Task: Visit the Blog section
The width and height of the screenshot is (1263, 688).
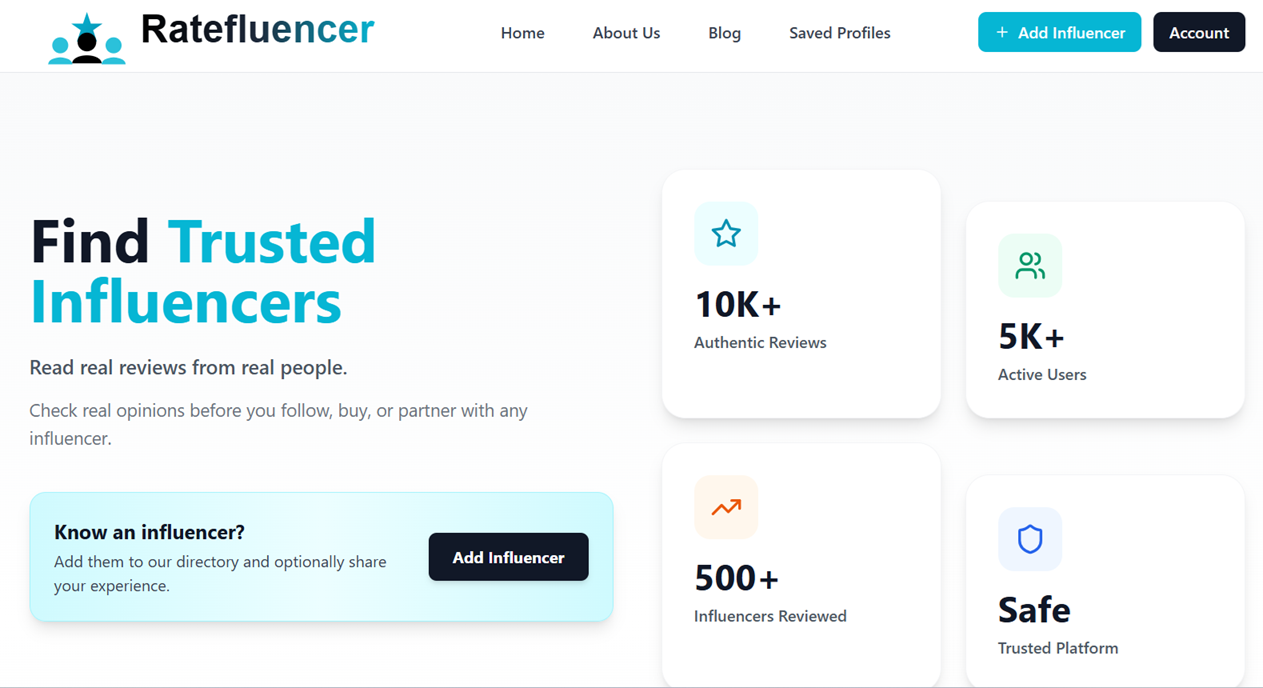Action: (x=724, y=33)
